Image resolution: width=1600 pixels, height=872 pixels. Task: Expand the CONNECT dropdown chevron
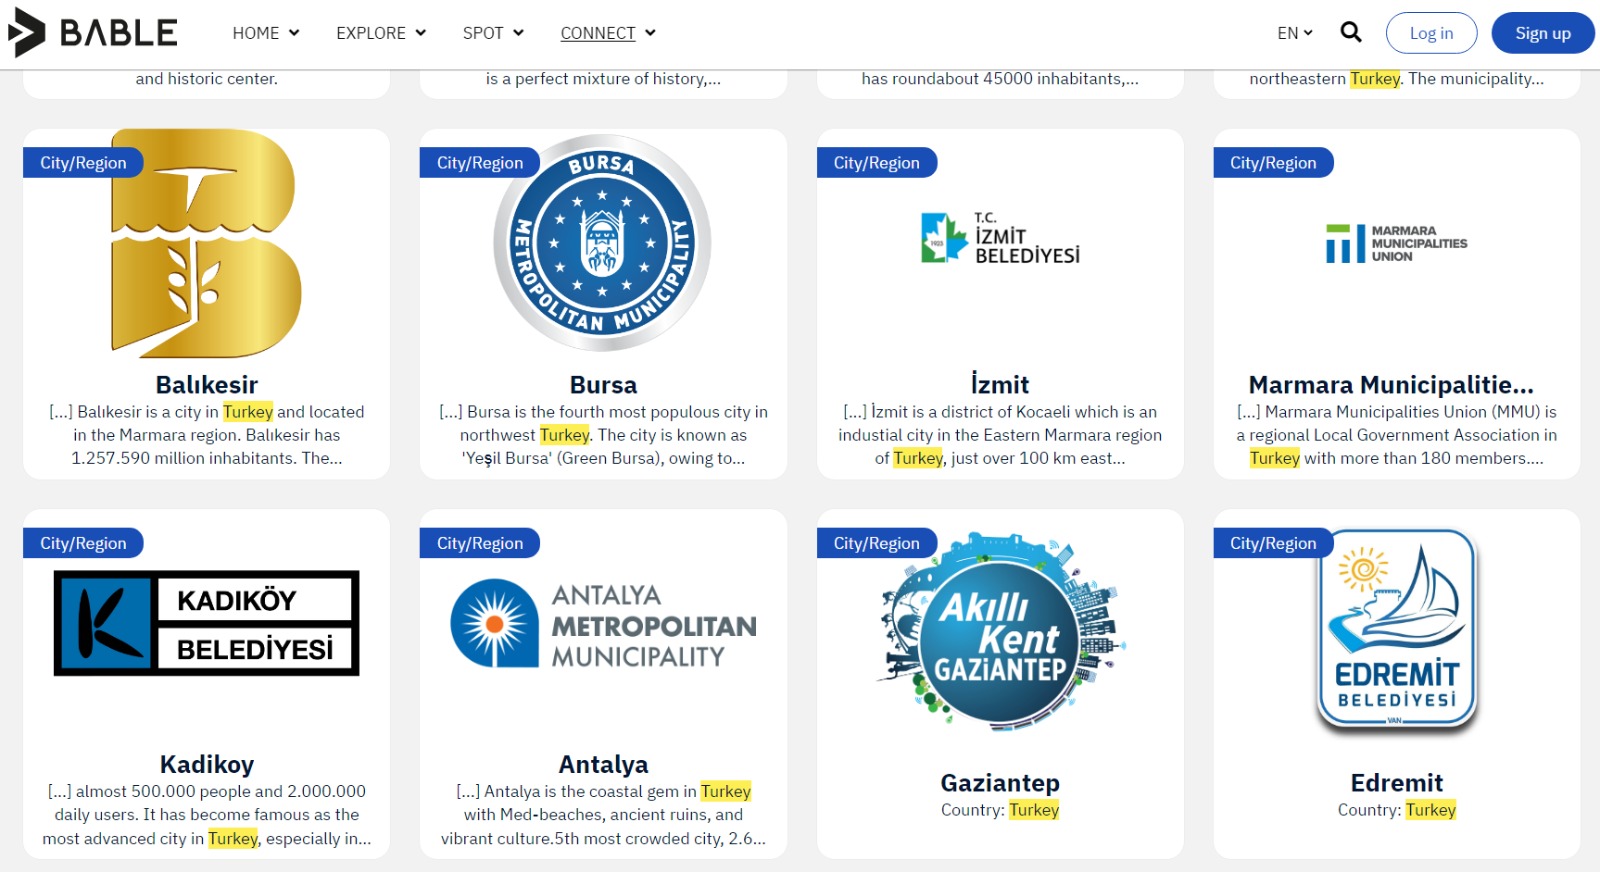[650, 33]
